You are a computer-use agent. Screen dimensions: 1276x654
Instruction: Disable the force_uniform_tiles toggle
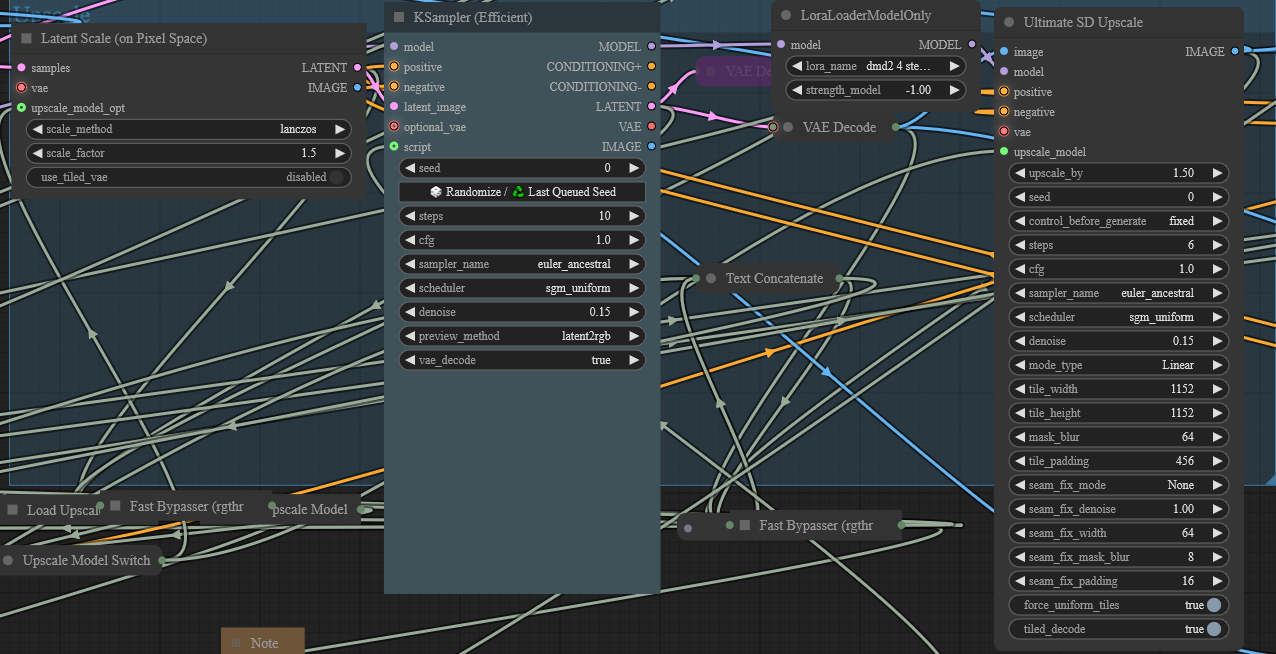[1213, 605]
